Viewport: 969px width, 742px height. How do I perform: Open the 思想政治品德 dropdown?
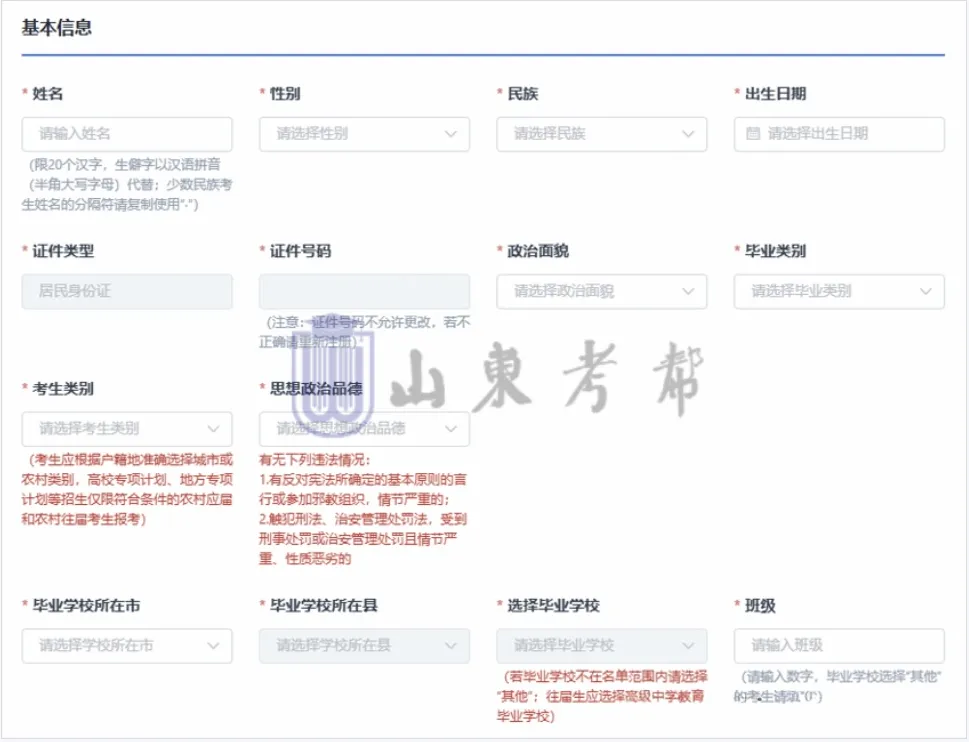click(364, 429)
